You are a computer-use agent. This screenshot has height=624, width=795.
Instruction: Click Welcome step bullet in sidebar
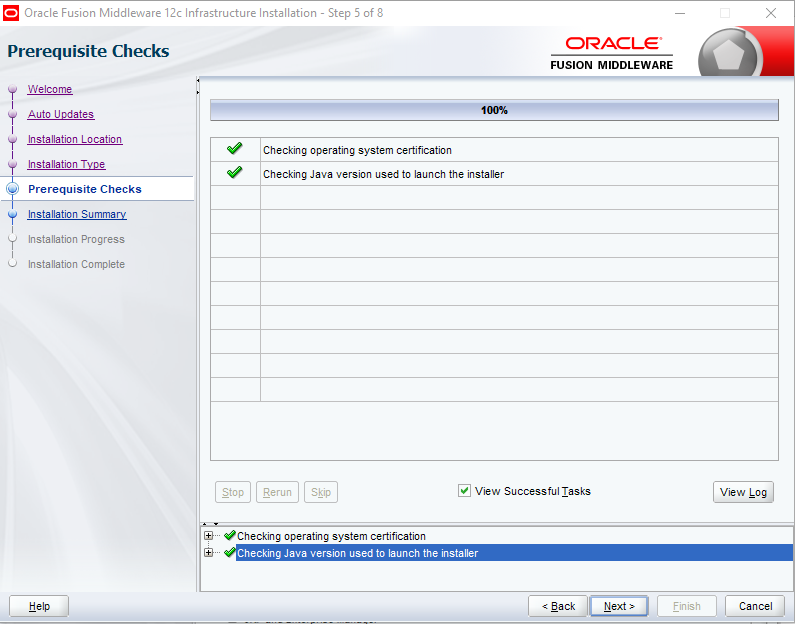click(13, 89)
